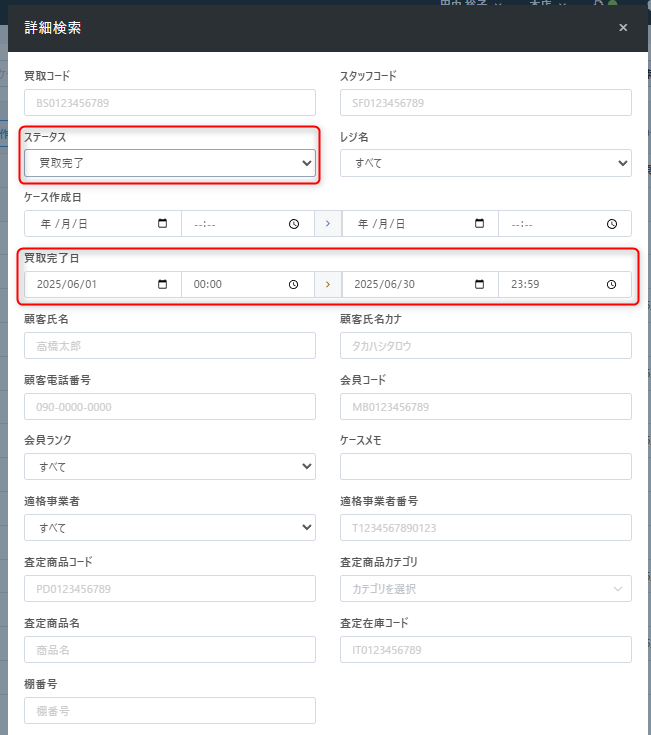Screen dimensions: 651x735
Task: Open calendar picker for ケース作成日 start date
Action: (x=163, y=224)
